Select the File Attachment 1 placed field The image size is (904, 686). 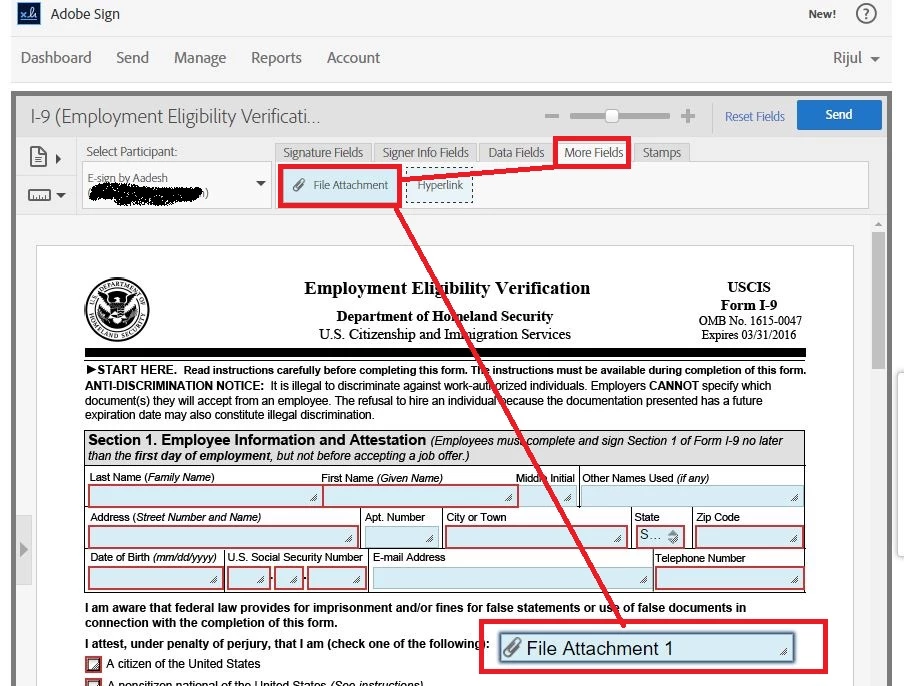pos(647,648)
